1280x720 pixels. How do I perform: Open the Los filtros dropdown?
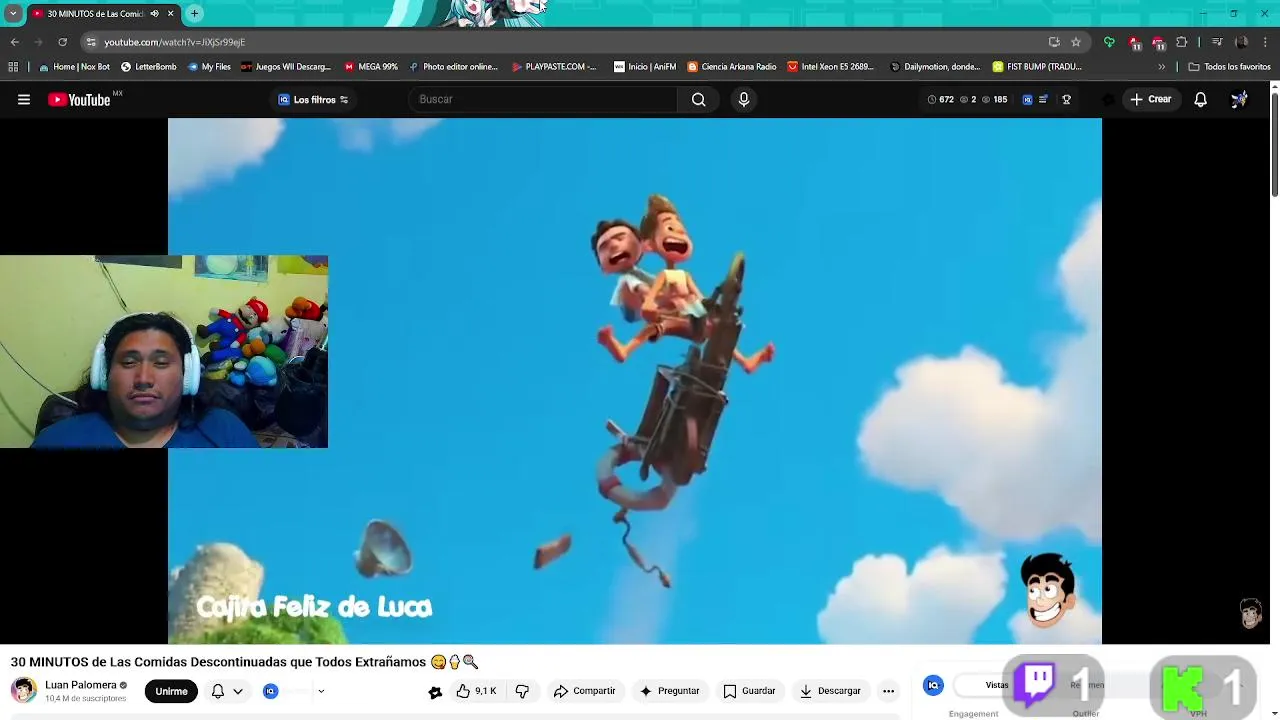313,99
